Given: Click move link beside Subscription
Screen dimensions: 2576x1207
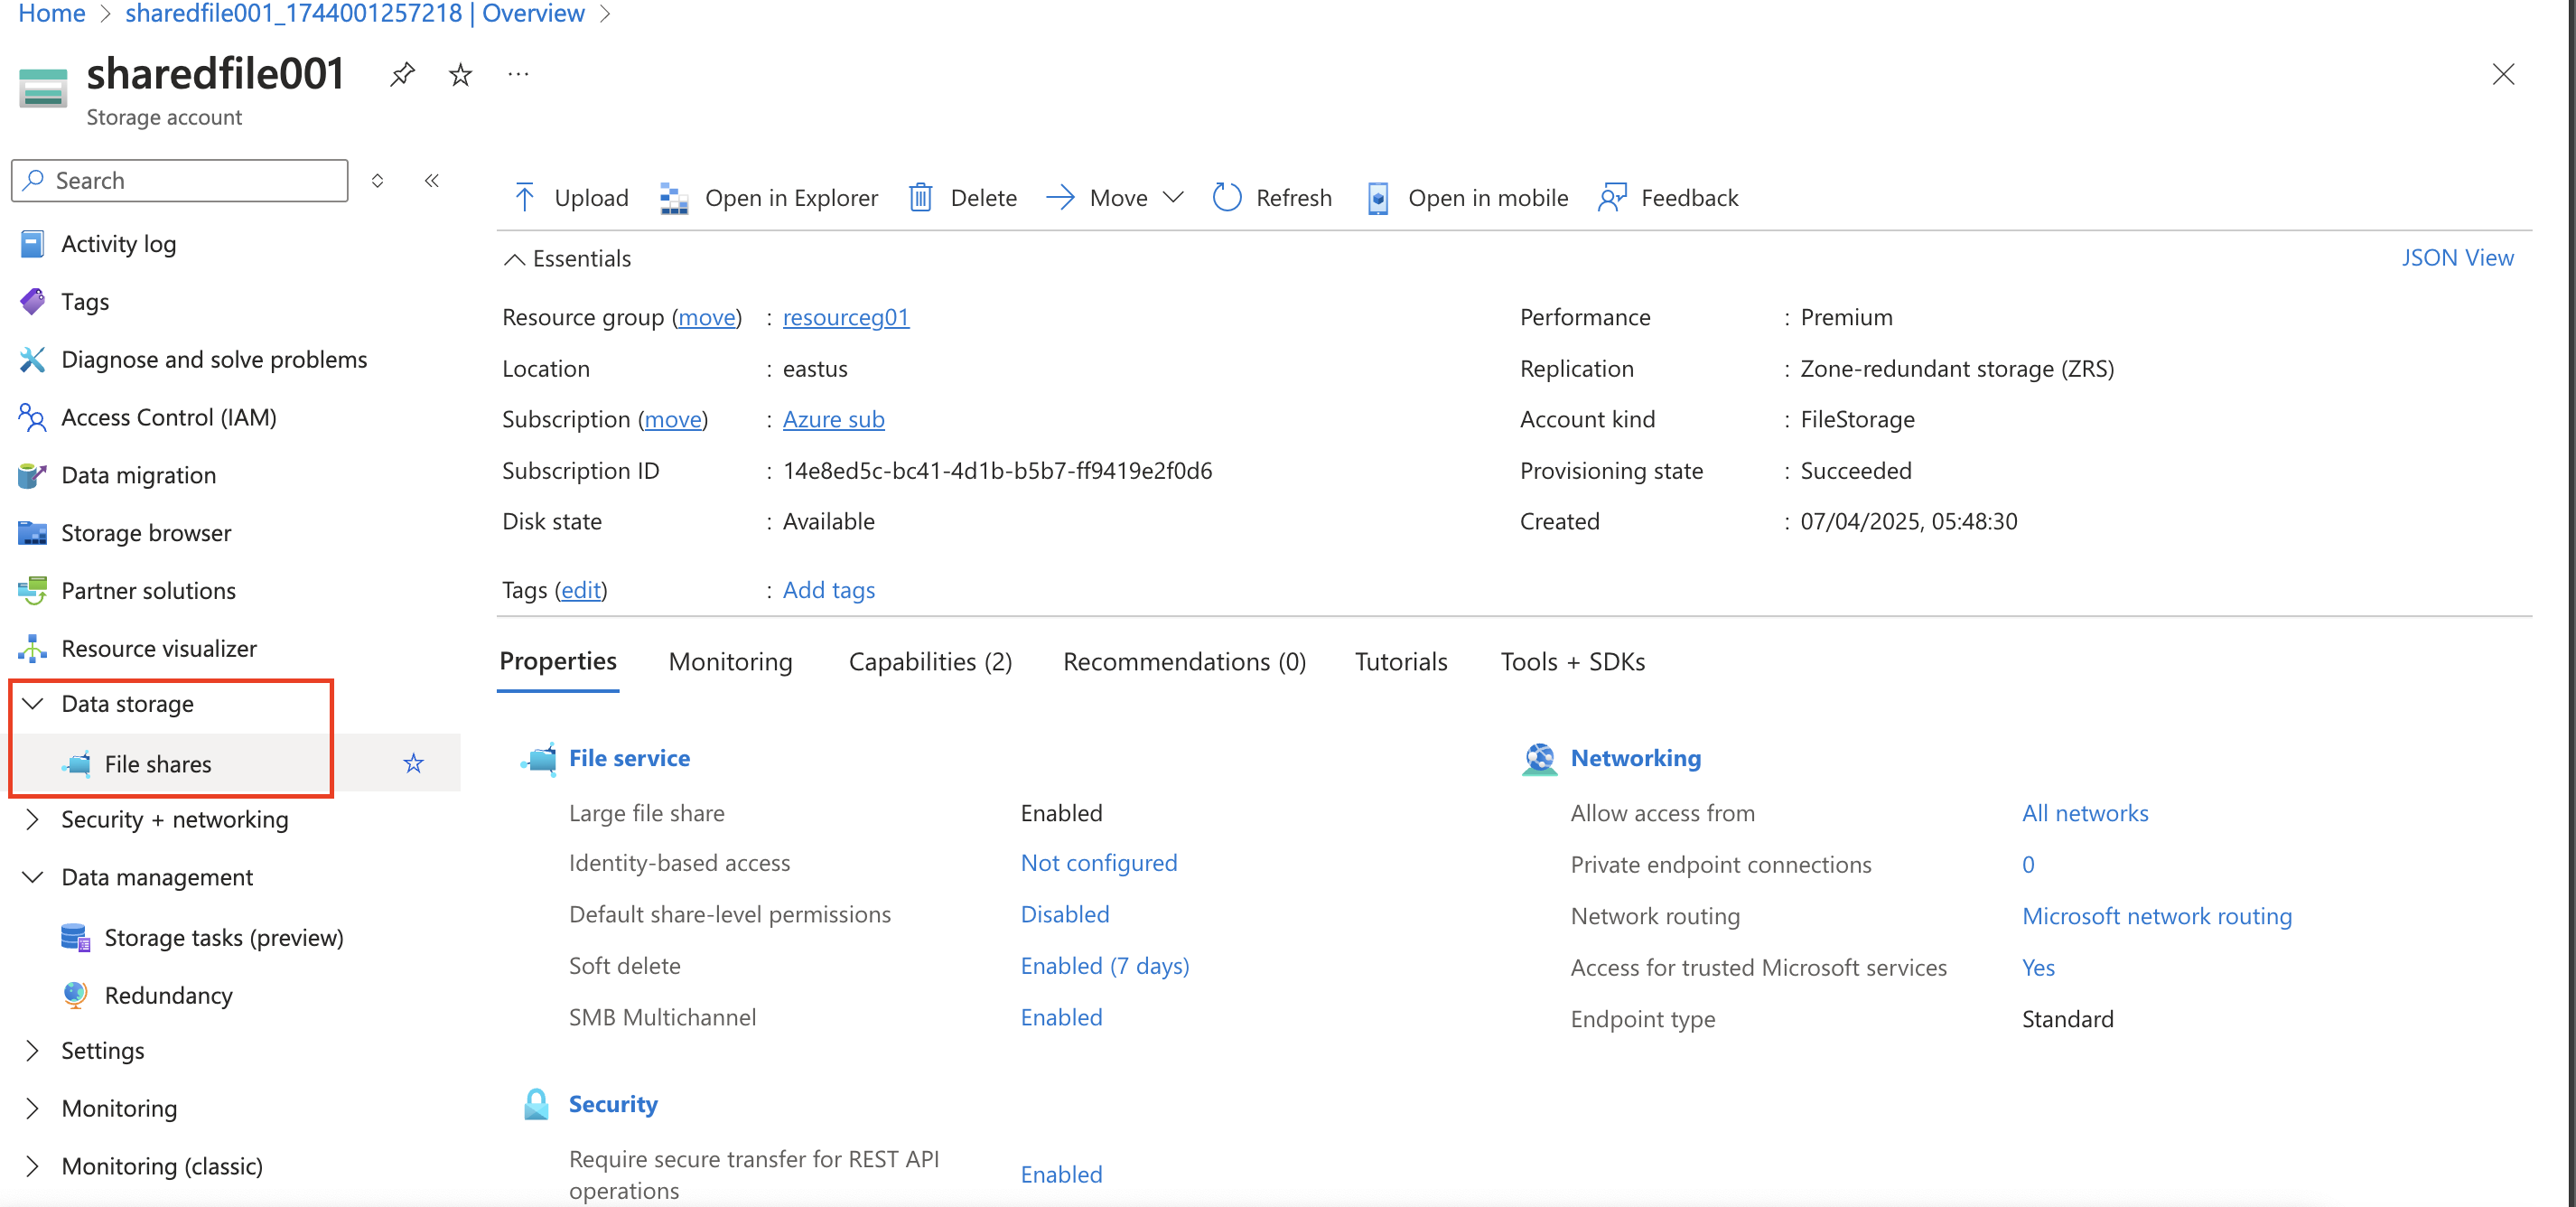Looking at the screenshot, I should click(x=673, y=420).
